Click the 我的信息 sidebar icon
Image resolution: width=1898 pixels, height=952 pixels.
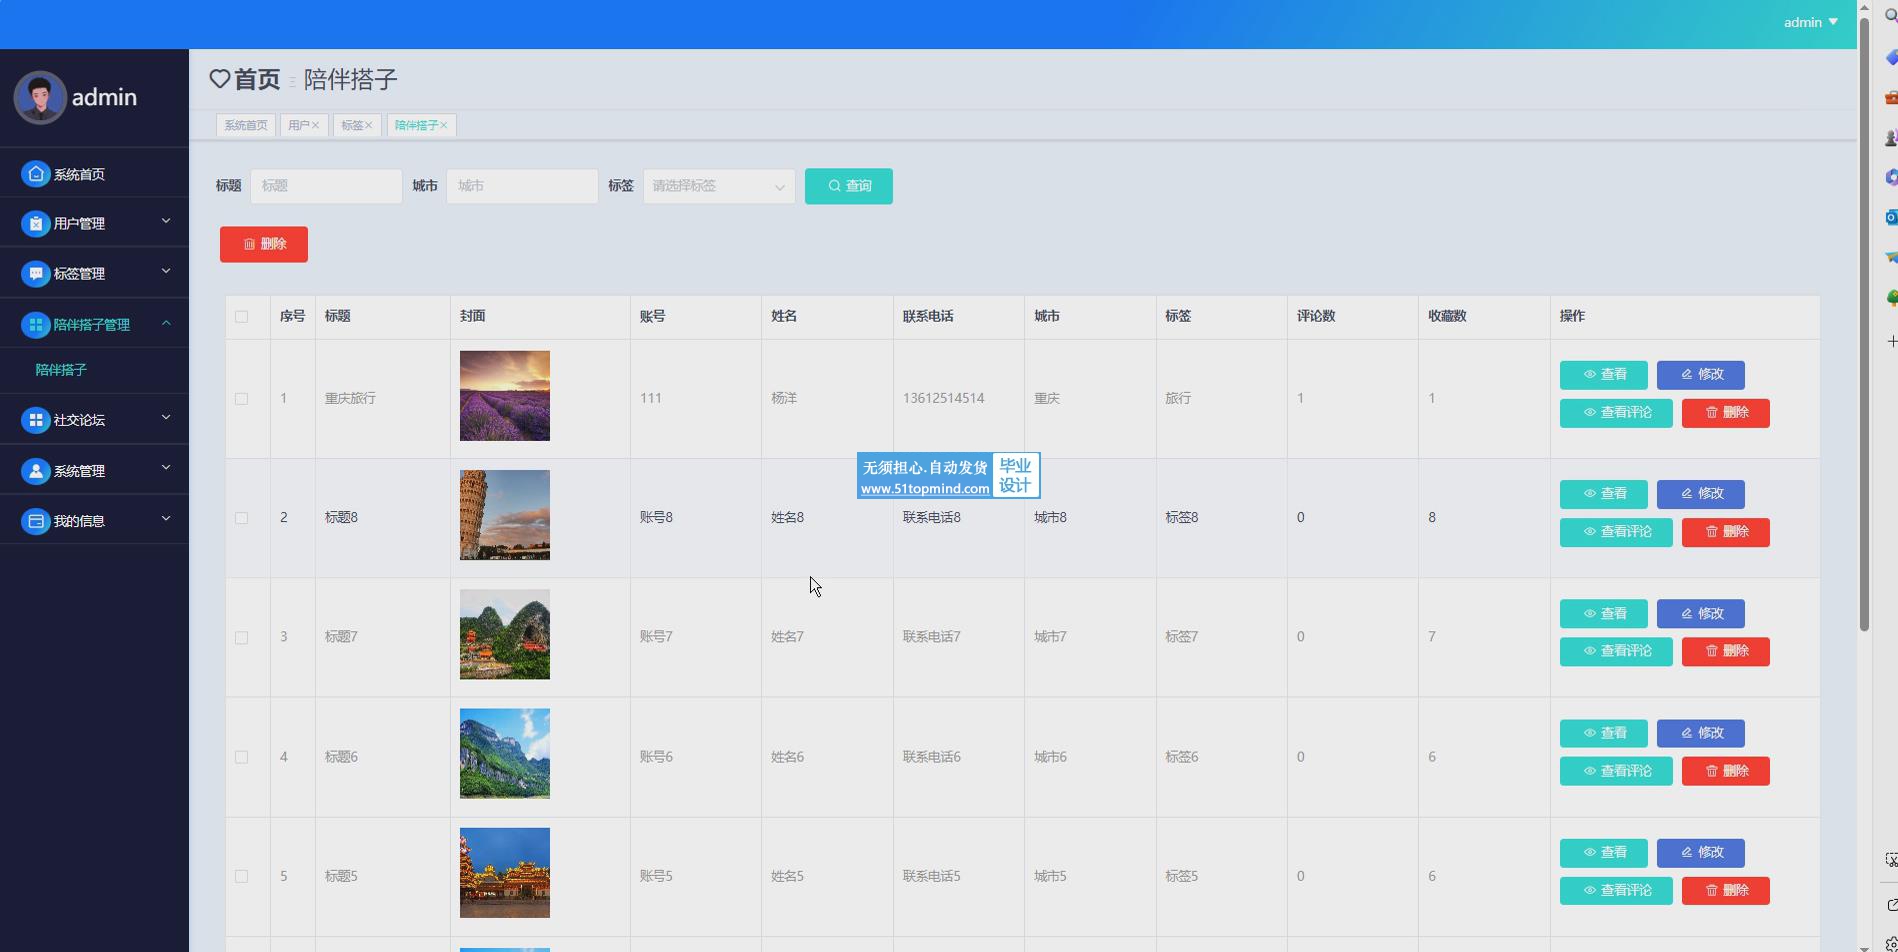tap(36, 521)
